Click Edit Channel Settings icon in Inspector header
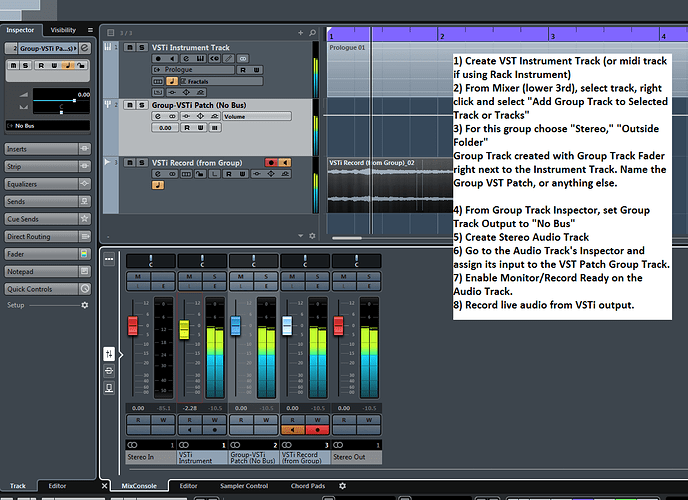 pyautogui.click(x=85, y=48)
